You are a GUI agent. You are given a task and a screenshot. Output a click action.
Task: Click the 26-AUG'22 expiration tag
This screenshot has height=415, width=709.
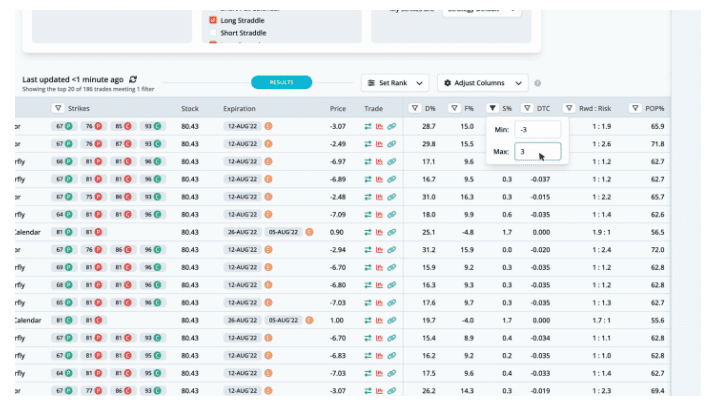point(243,231)
